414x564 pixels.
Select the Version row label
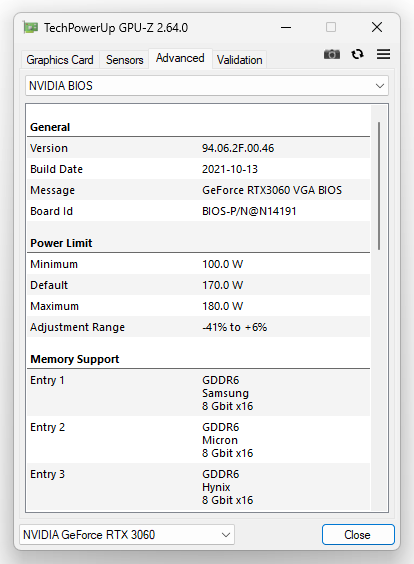click(49, 148)
